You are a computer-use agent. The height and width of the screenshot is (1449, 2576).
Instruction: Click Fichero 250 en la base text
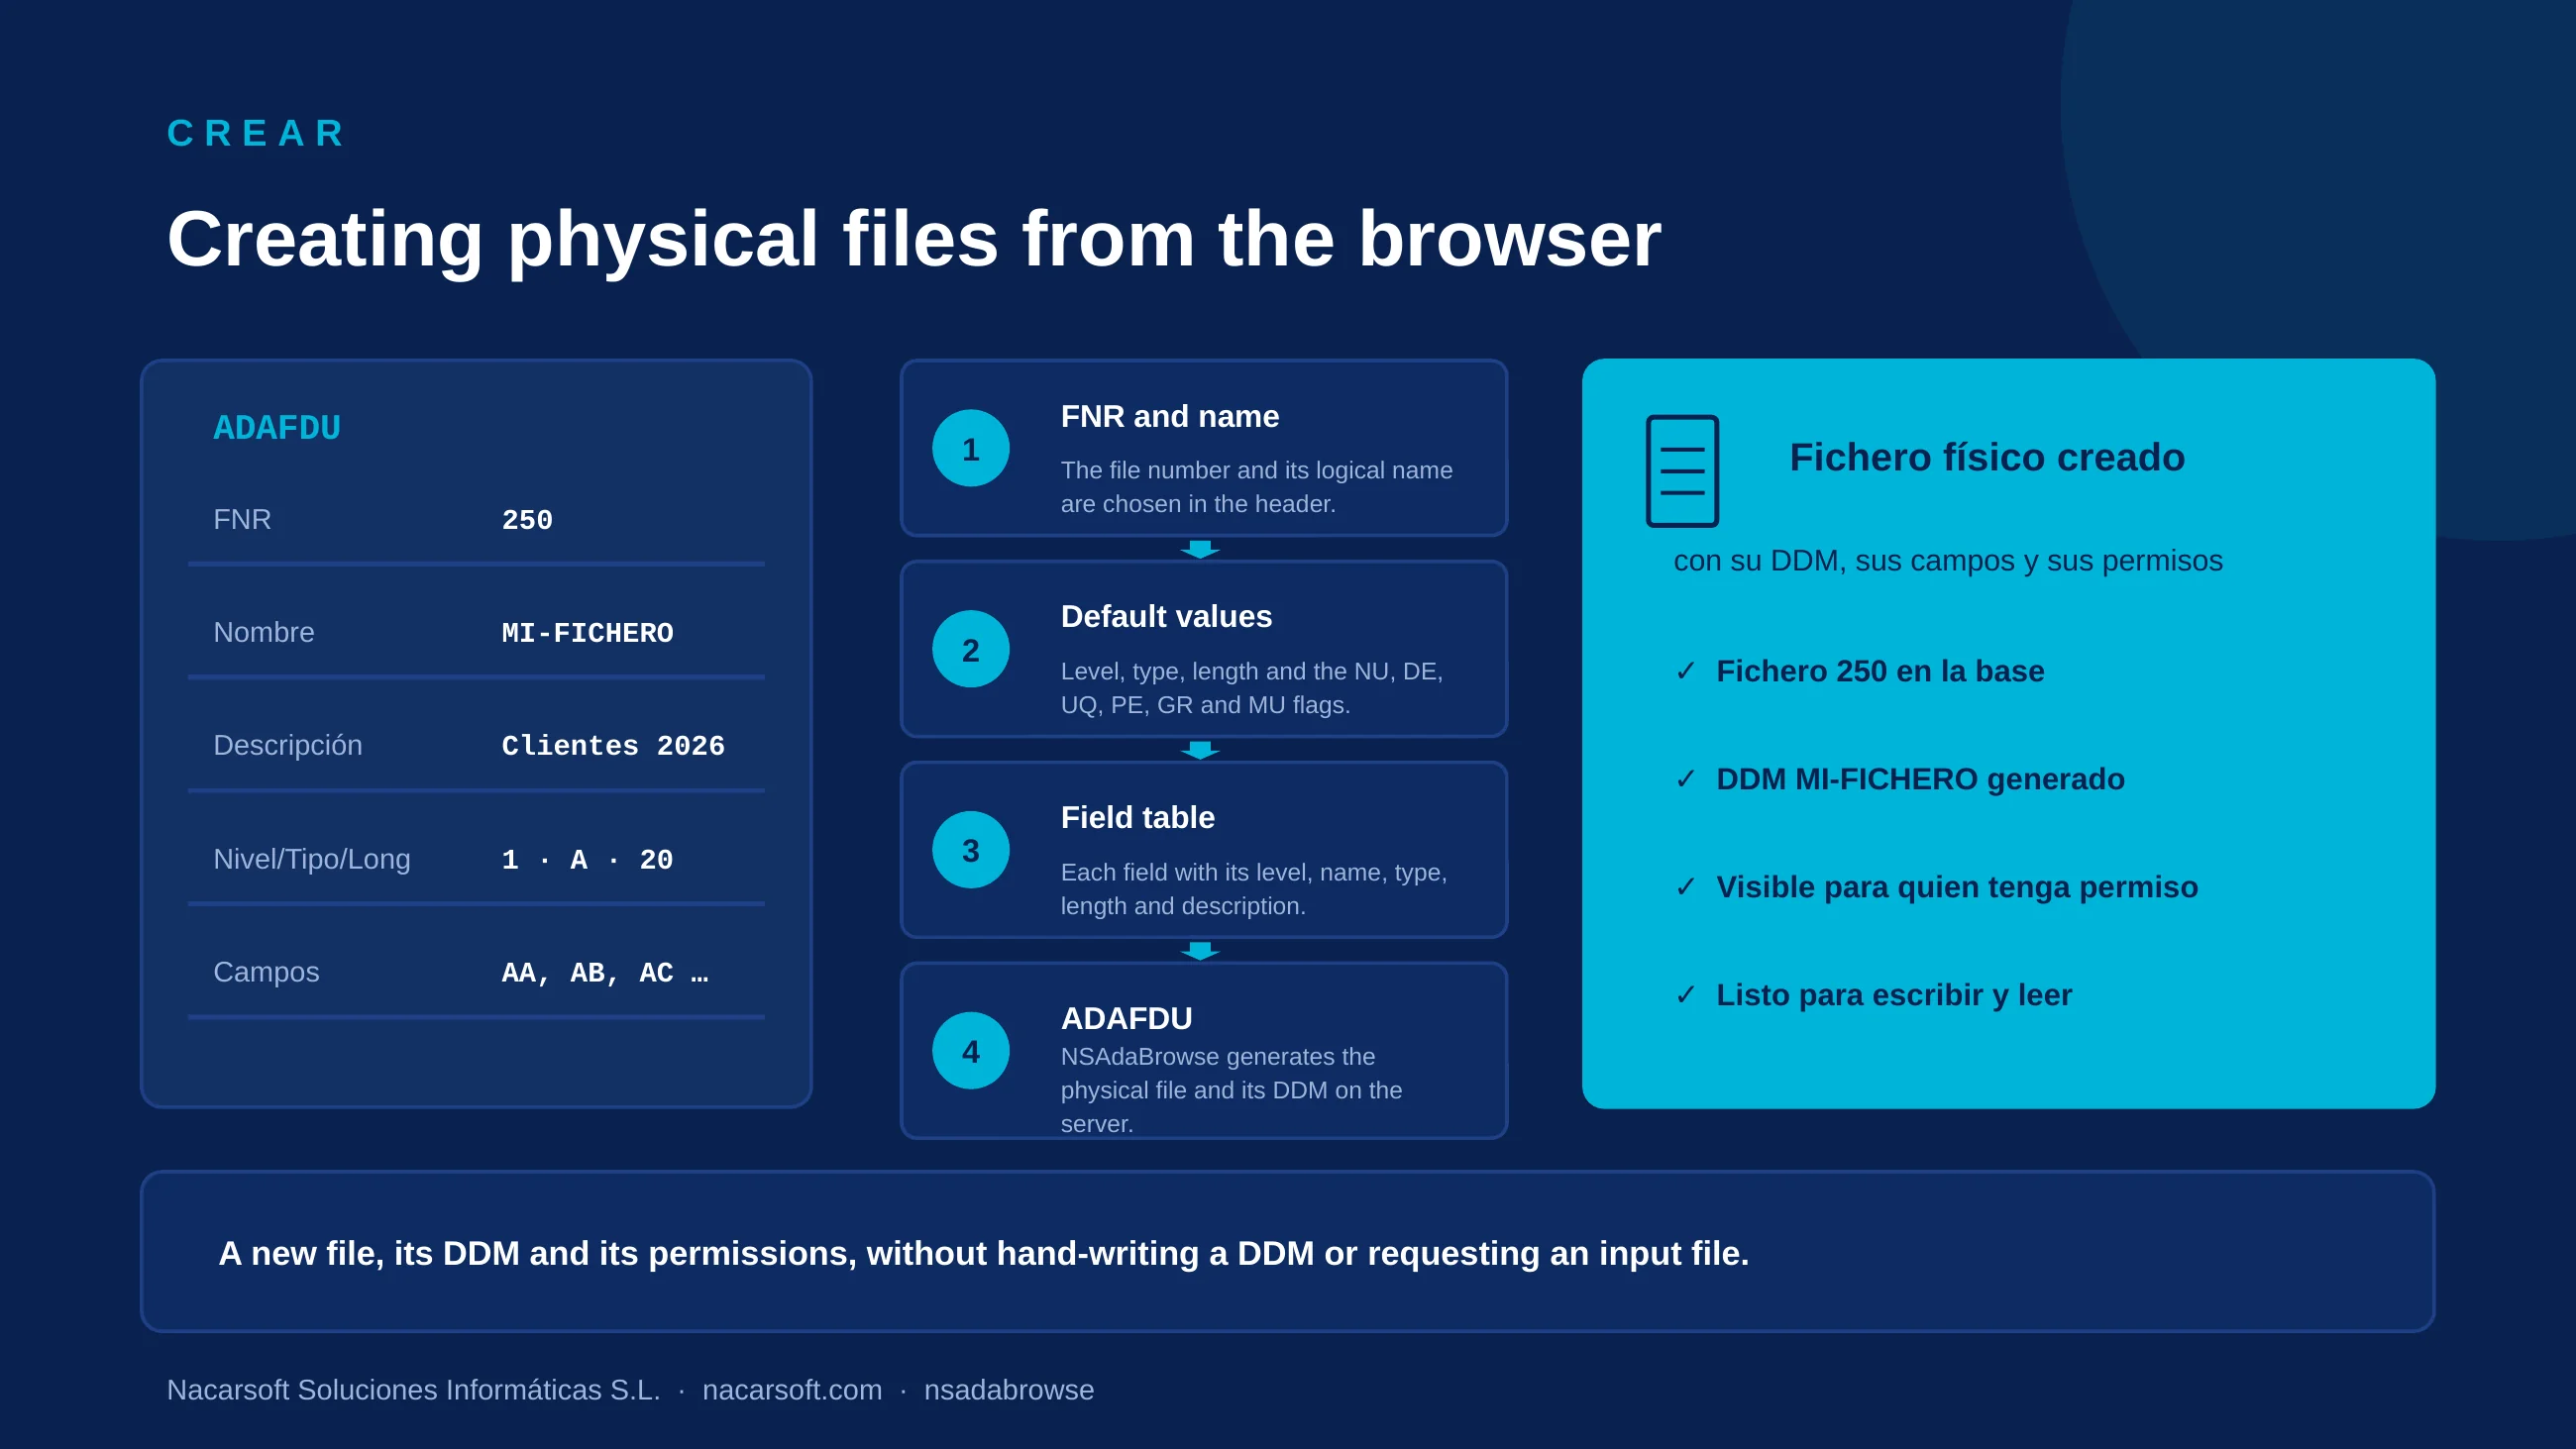pyautogui.click(x=1880, y=671)
